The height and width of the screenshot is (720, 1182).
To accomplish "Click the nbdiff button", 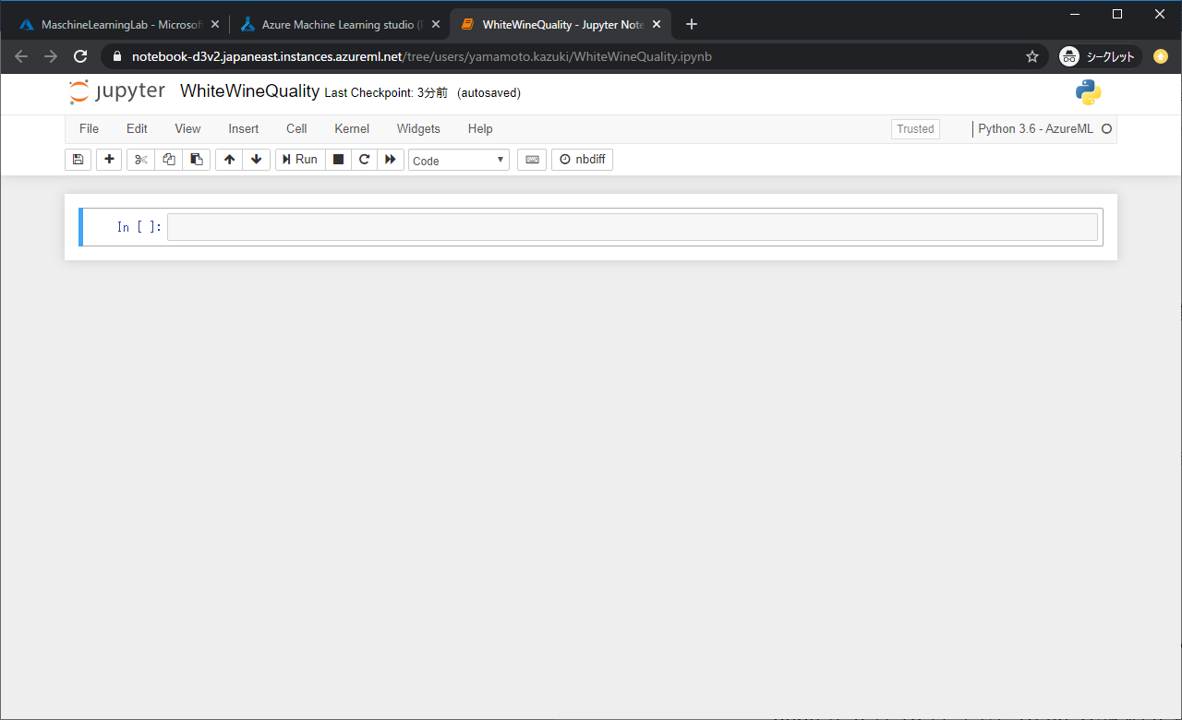I will [x=582, y=160].
